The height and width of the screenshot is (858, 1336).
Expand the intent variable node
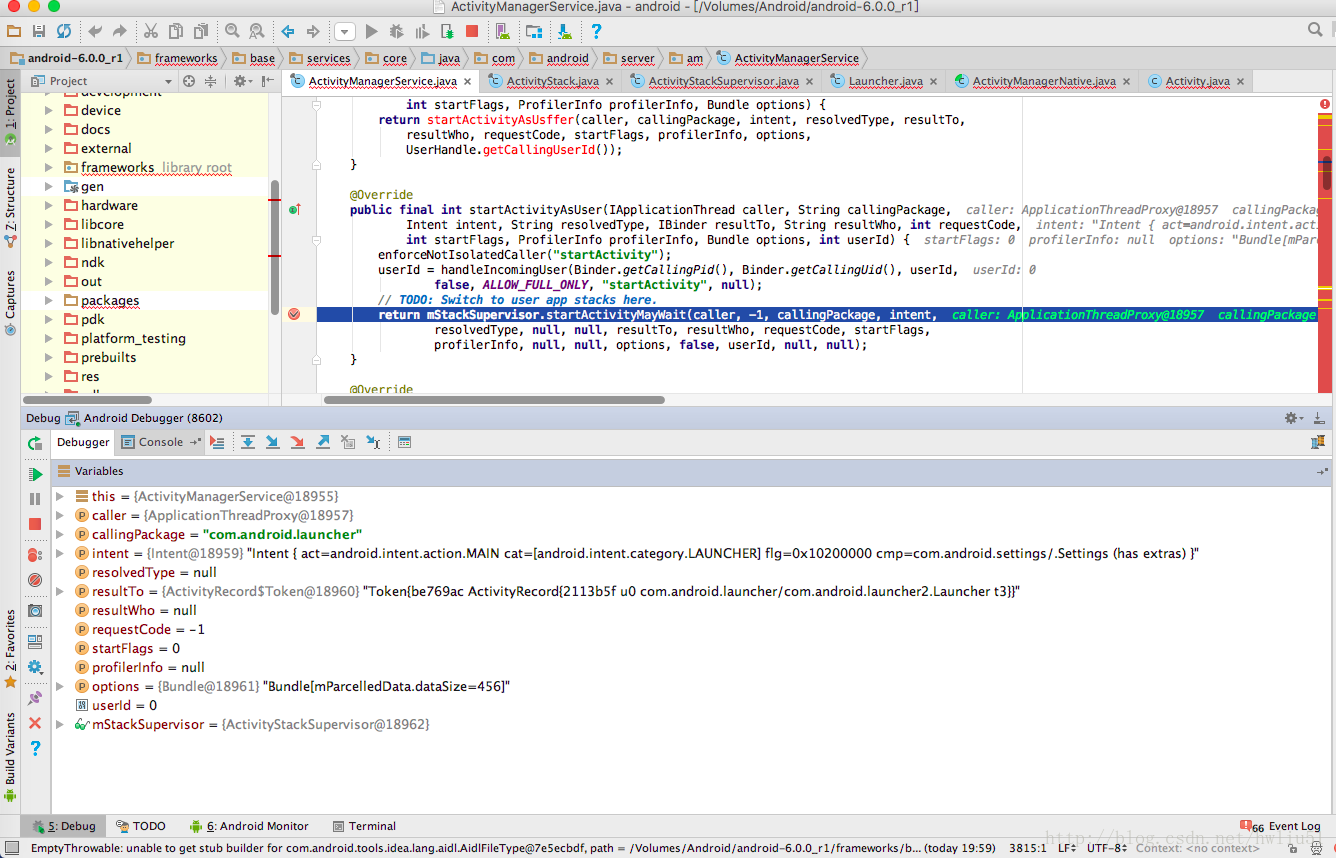[60, 553]
